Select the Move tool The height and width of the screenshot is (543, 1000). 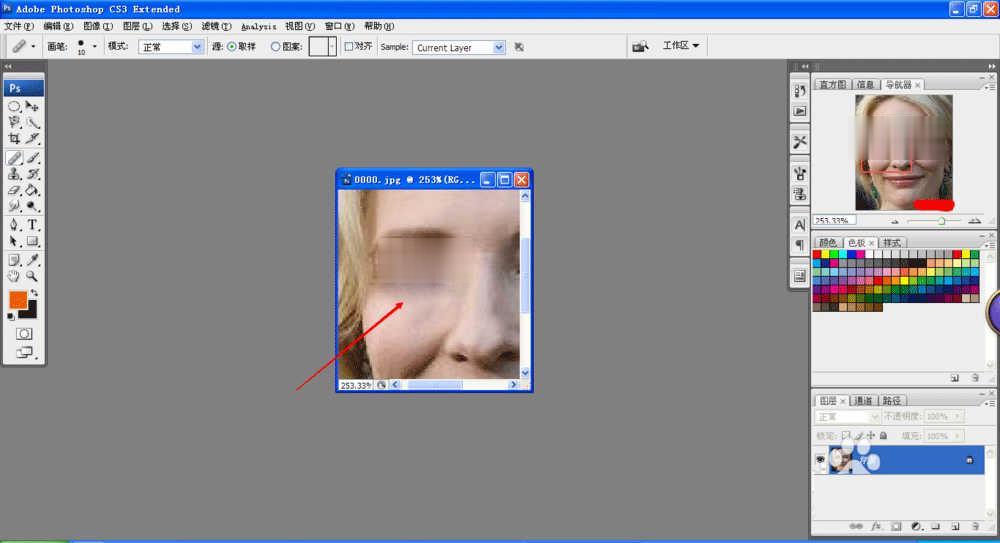point(32,106)
